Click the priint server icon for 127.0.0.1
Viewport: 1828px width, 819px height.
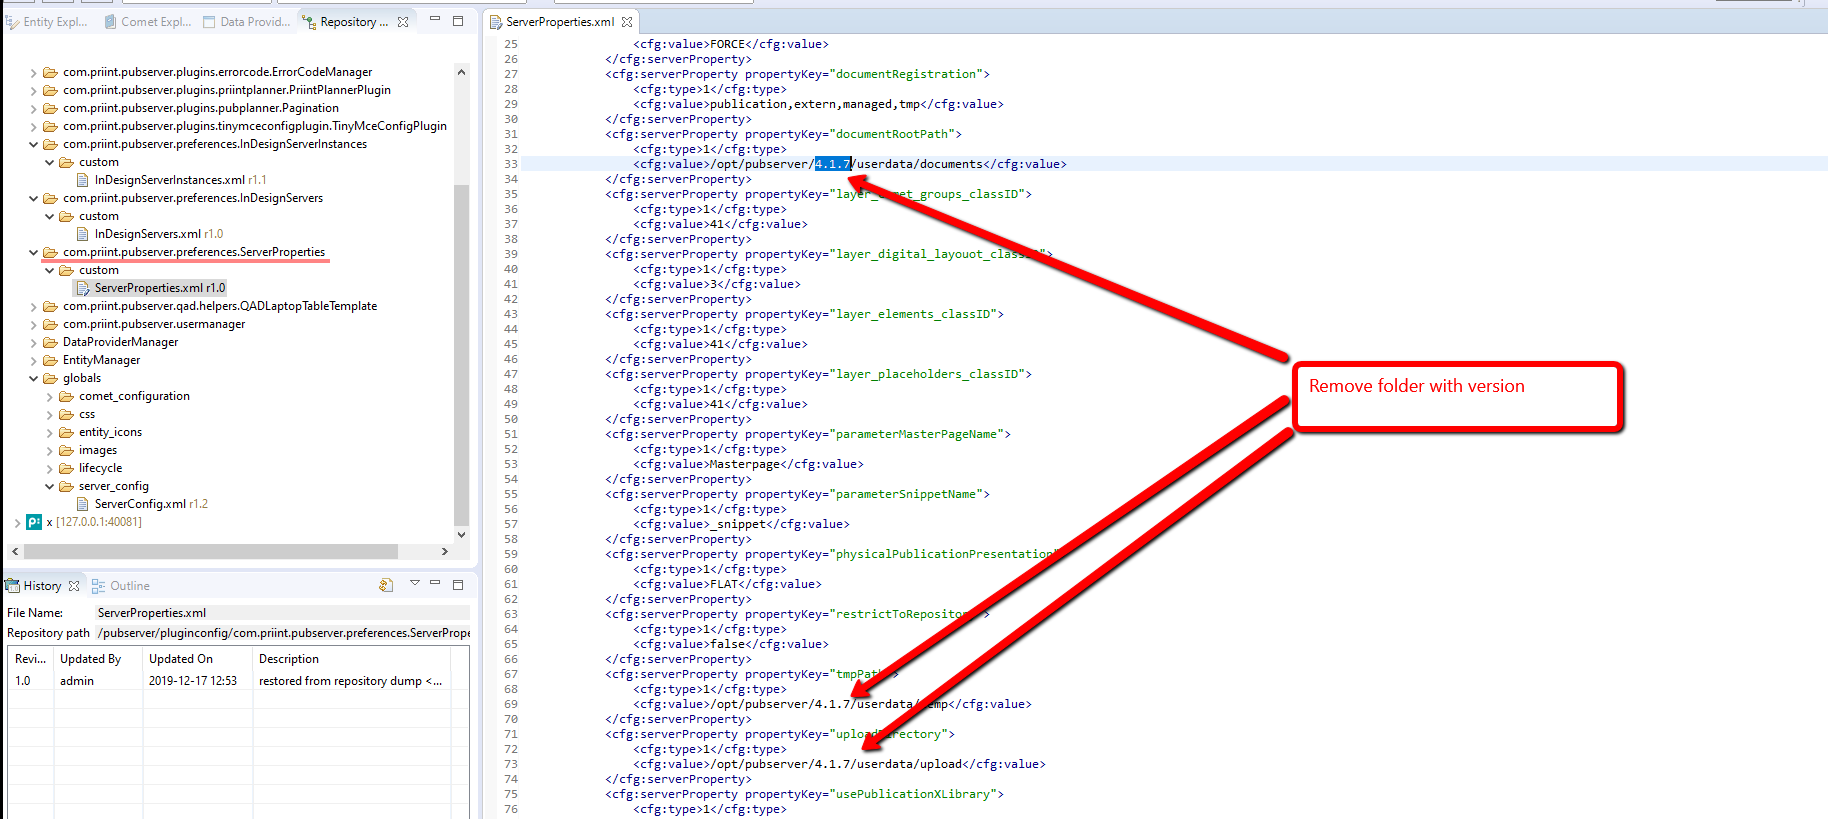tap(34, 522)
